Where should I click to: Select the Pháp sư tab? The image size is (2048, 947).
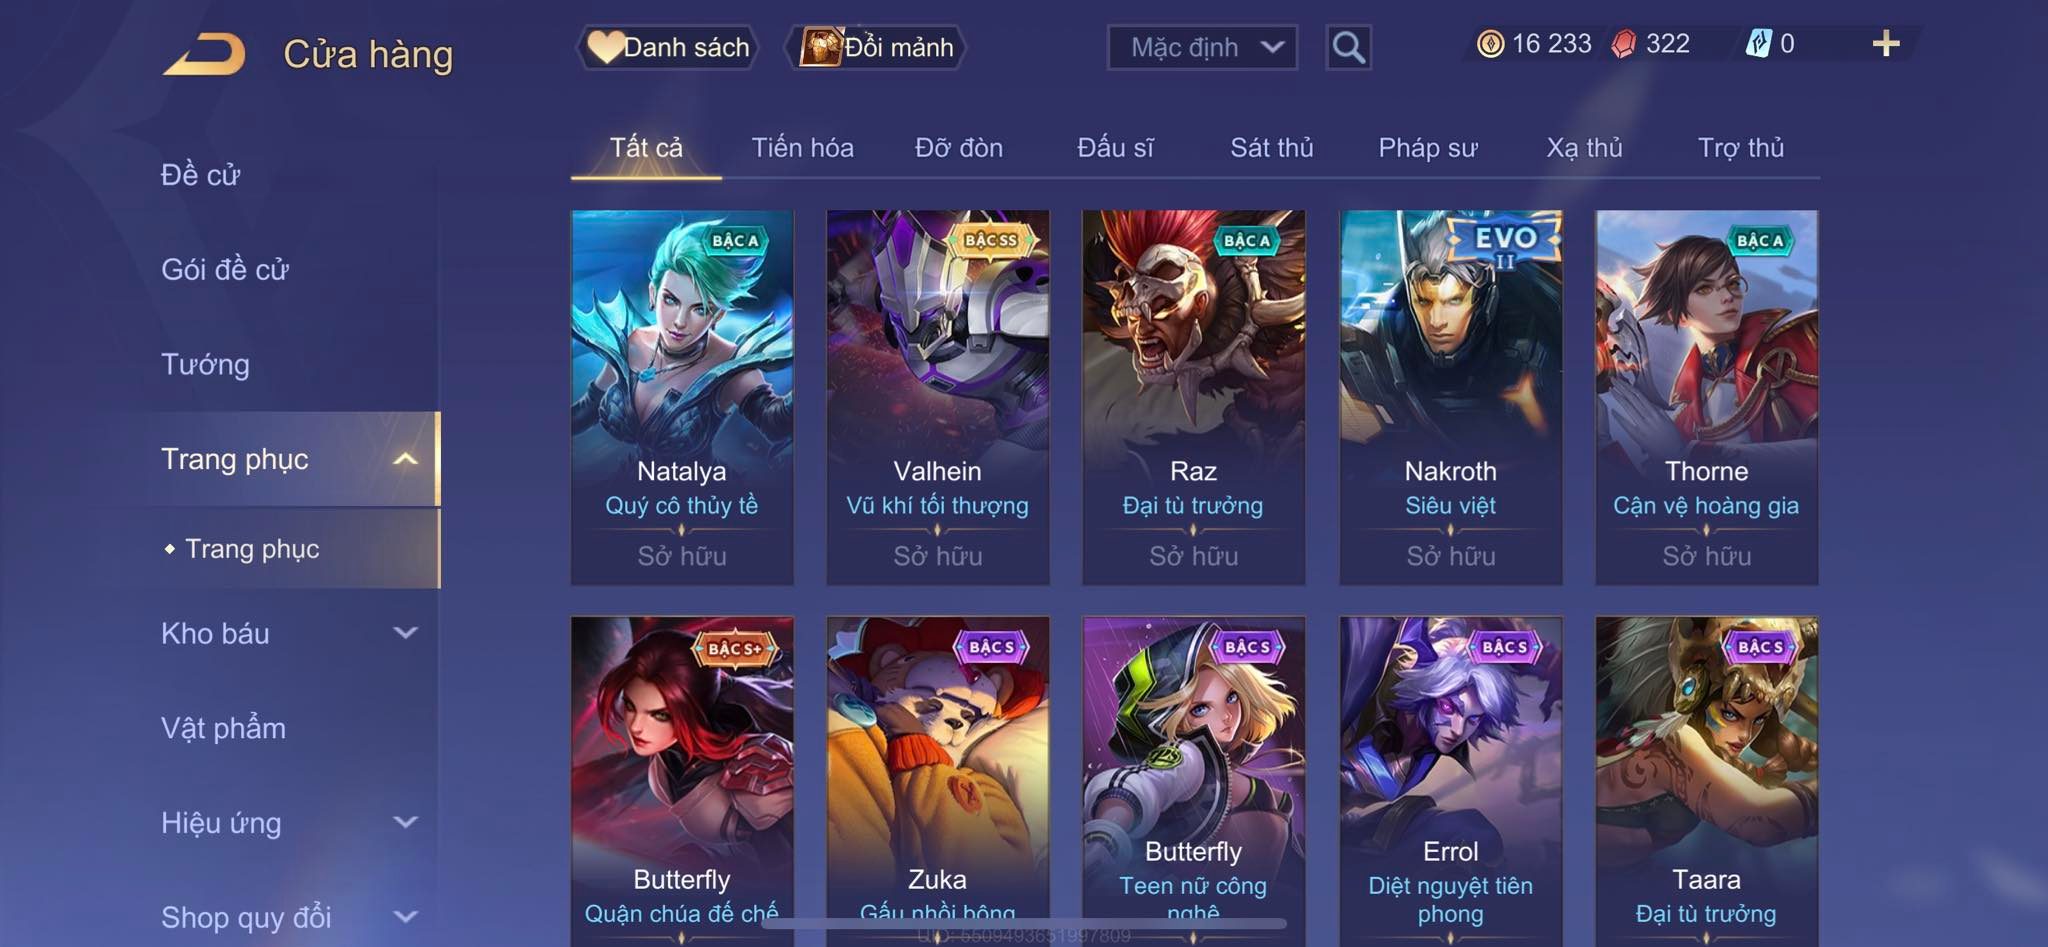coord(1427,148)
